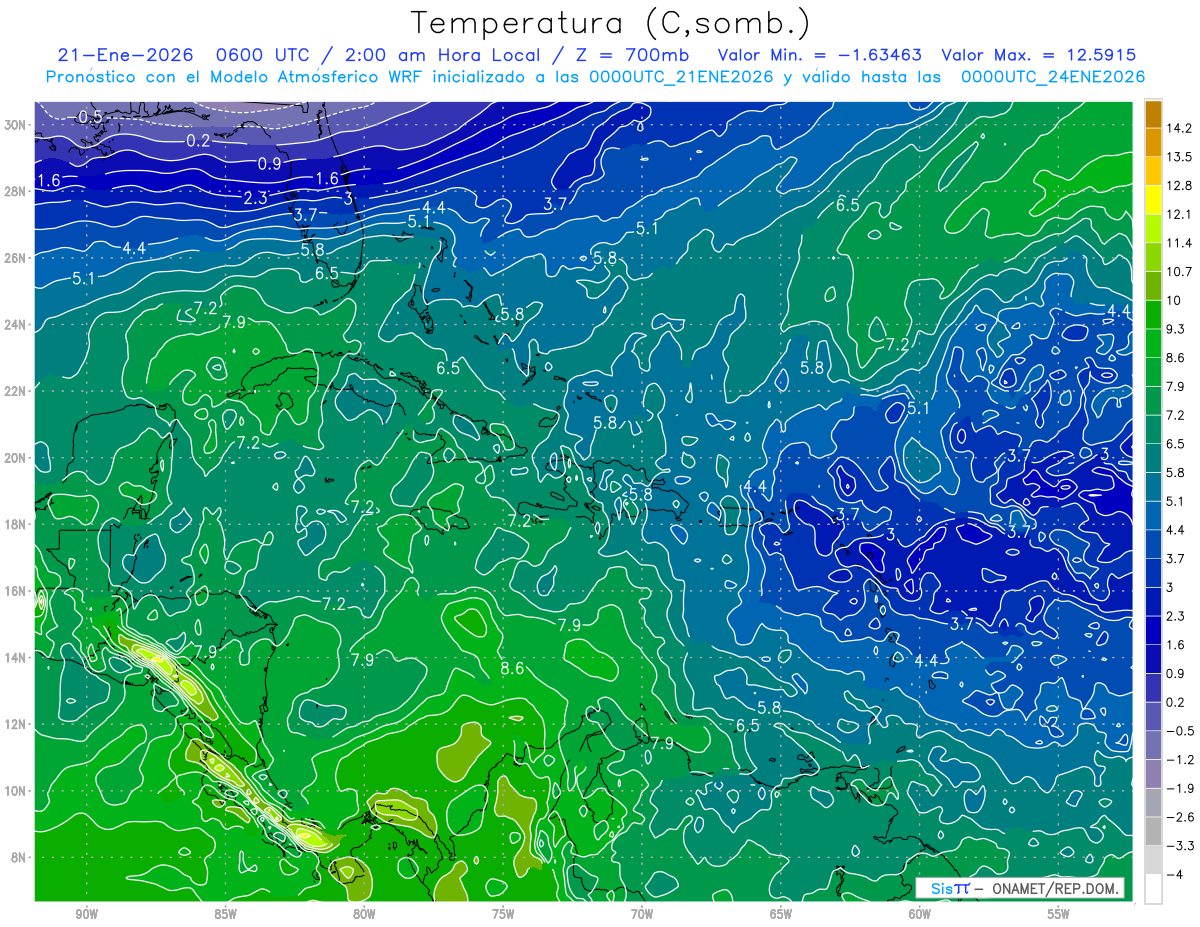This screenshot has width=1200, height=927.
Task: Click the color legend value '11.4'
Action: tap(1179, 243)
